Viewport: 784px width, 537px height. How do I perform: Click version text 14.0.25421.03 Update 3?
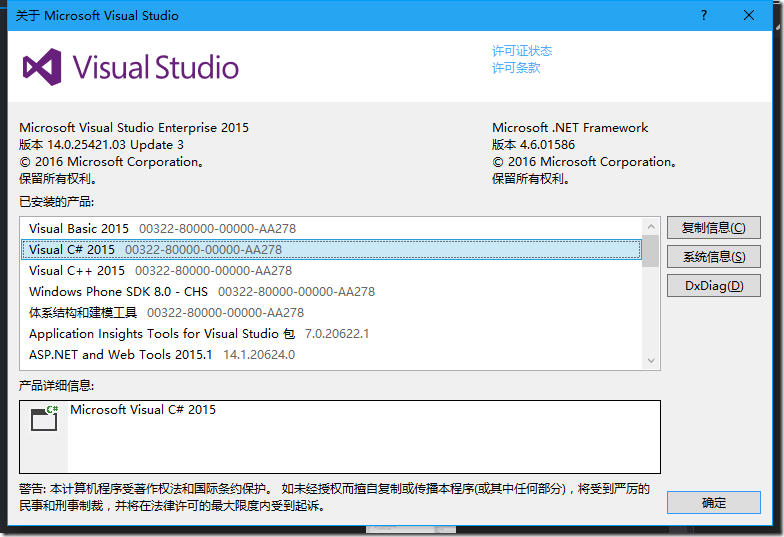(x=101, y=144)
